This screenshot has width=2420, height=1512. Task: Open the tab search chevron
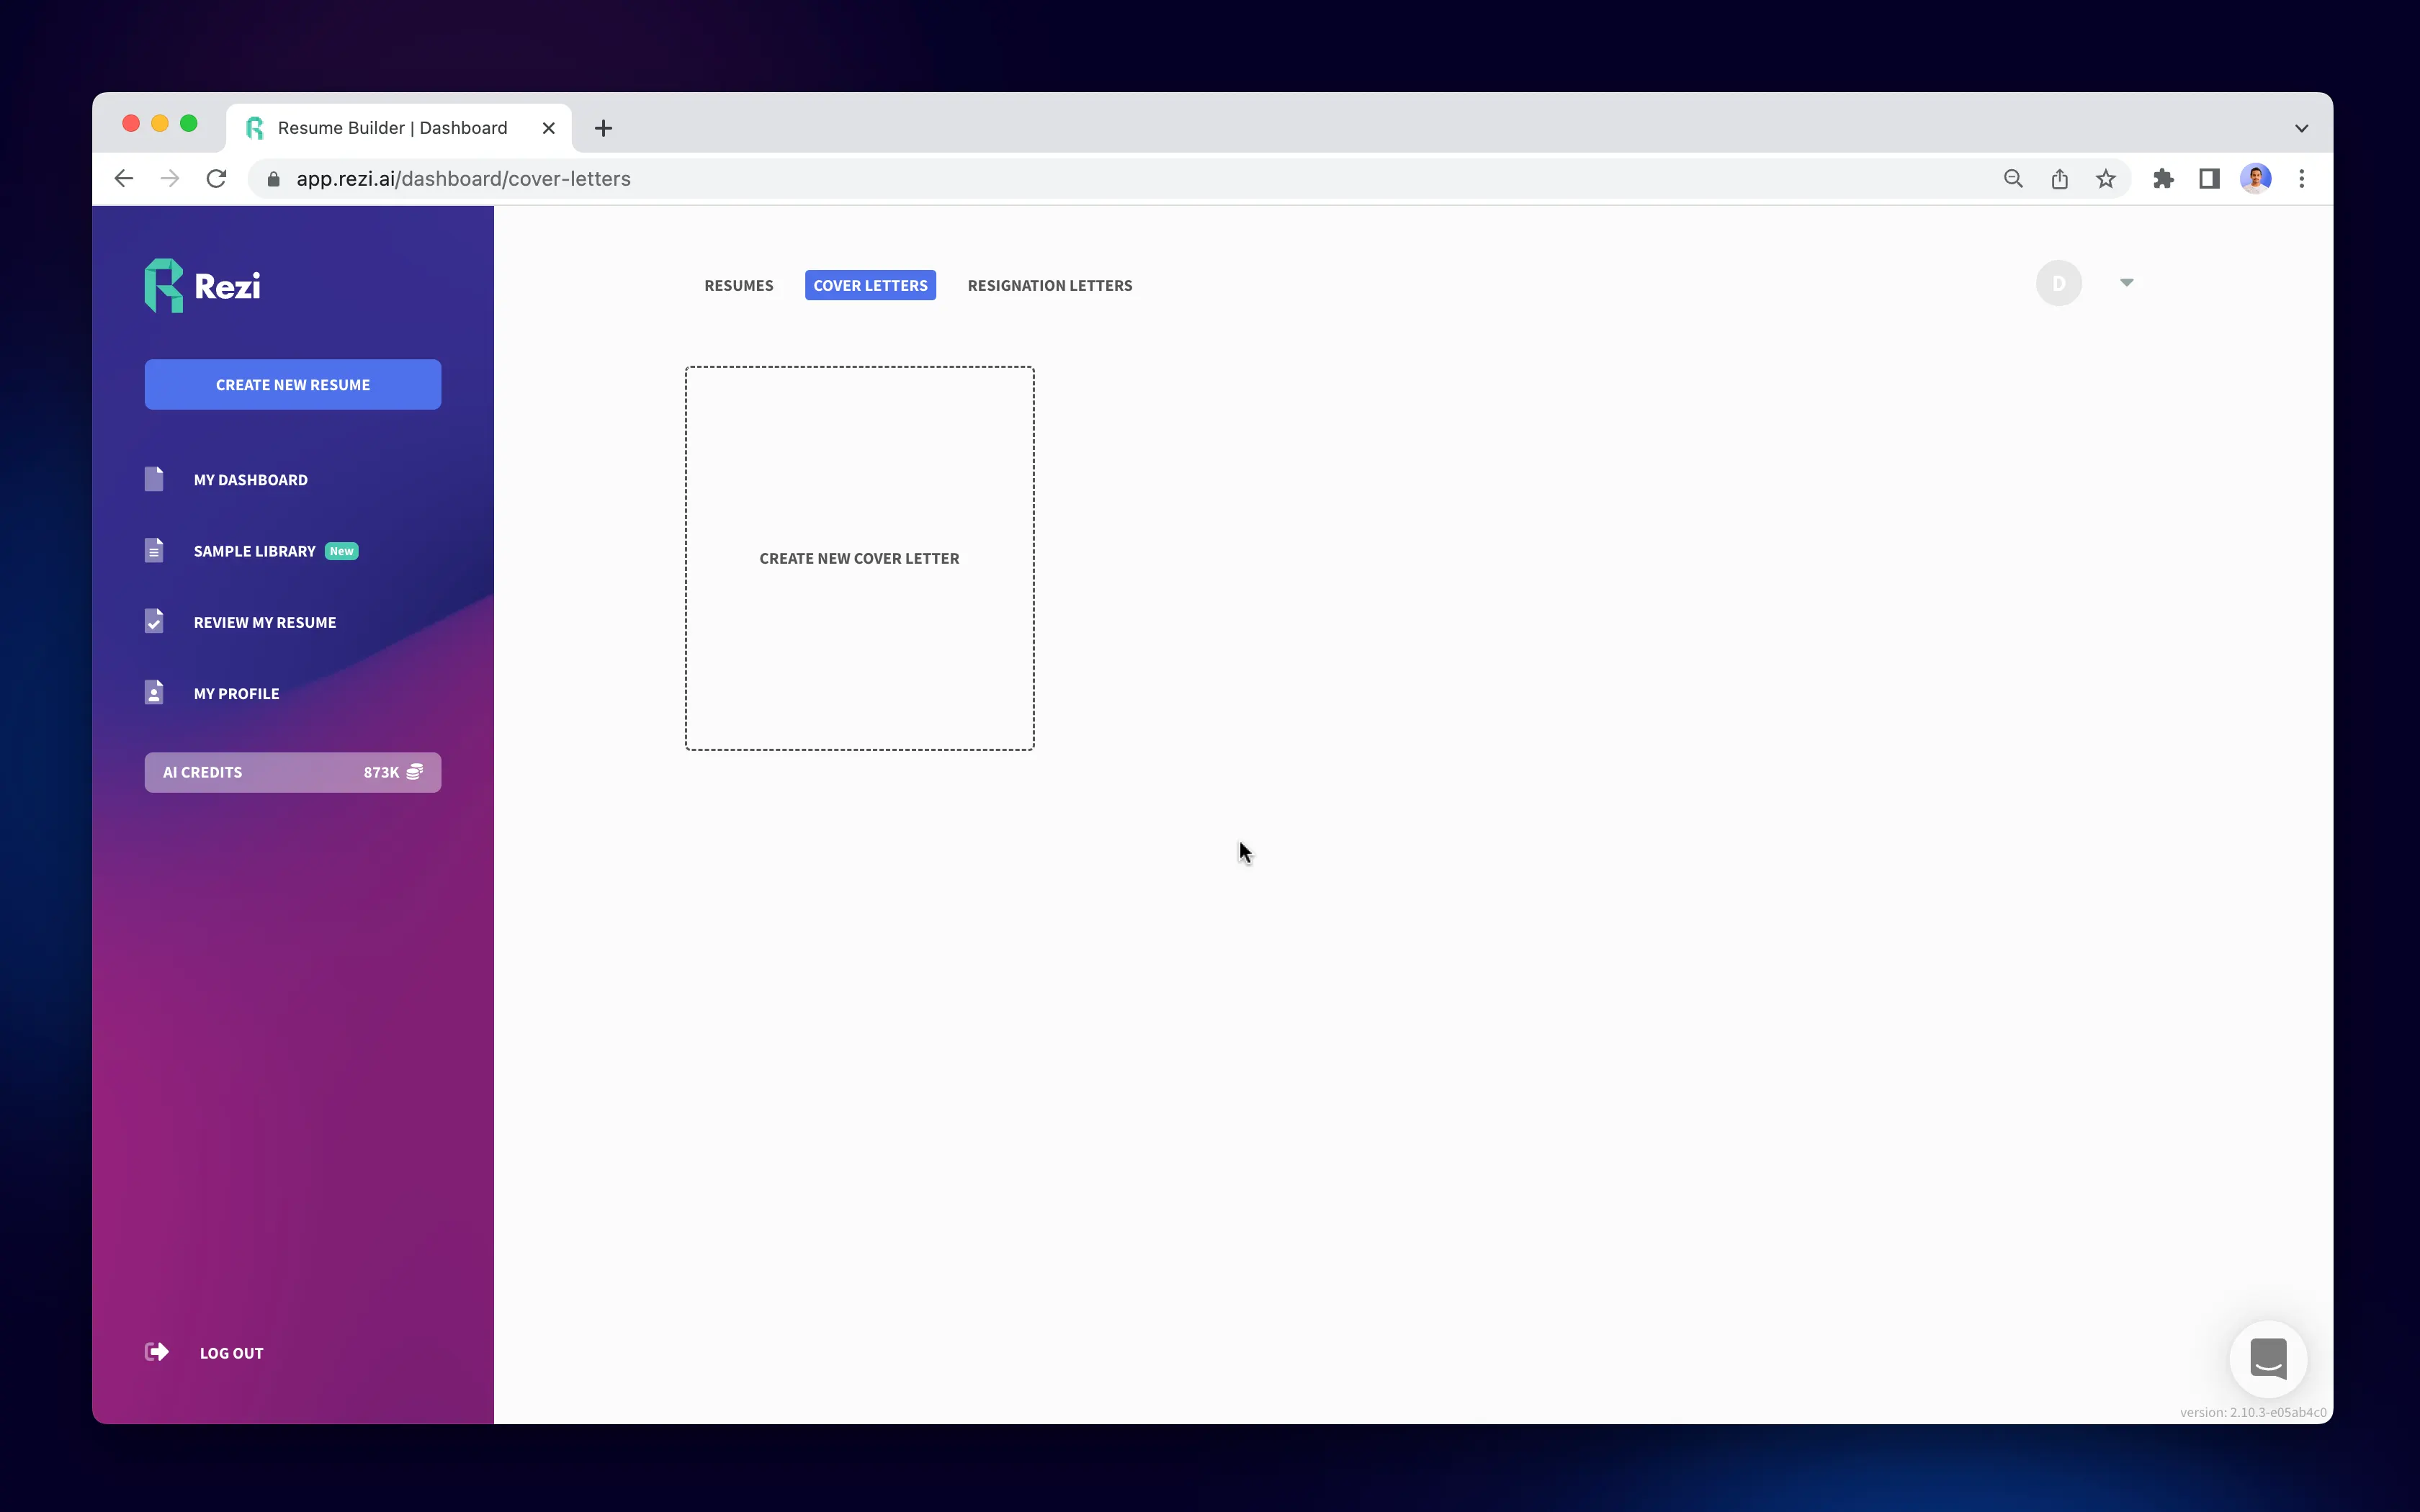click(2301, 128)
